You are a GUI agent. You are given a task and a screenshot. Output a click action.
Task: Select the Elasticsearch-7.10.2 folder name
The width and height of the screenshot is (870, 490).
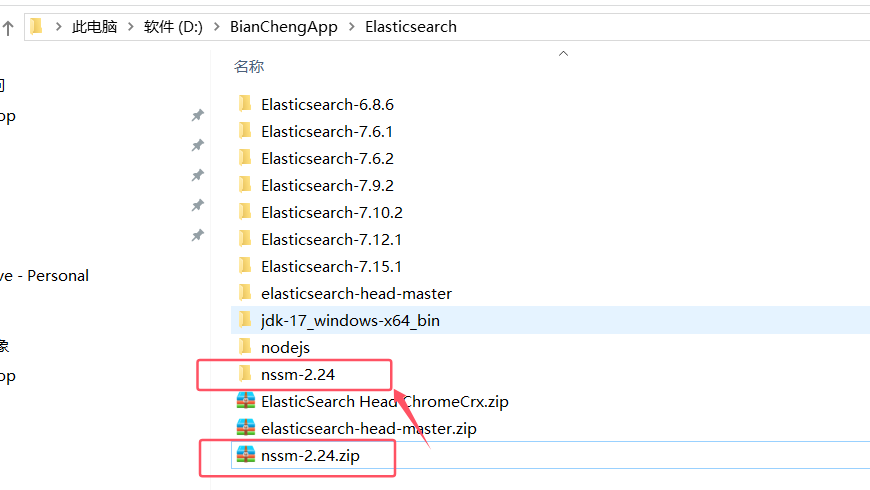tap(332, 213)
